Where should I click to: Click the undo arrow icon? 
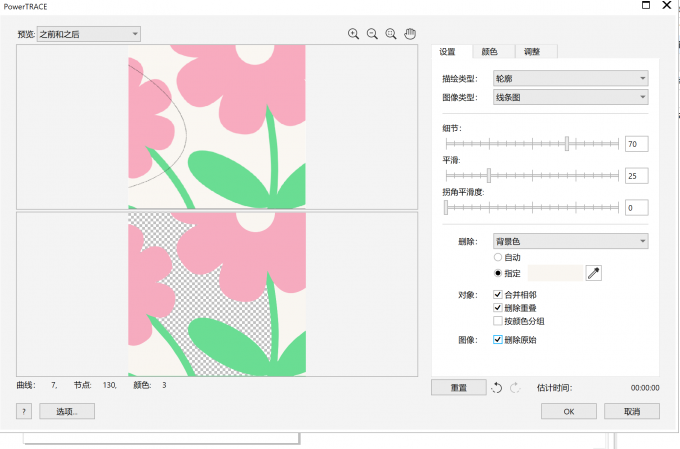(x=497, y=388)
